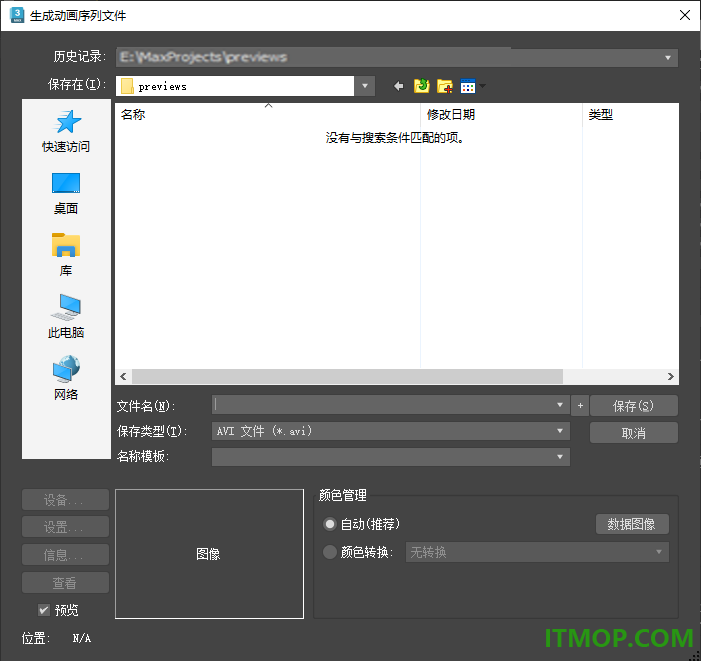Open Network location in sidebar
Screen dimensions: 703x661
(66, 378)
